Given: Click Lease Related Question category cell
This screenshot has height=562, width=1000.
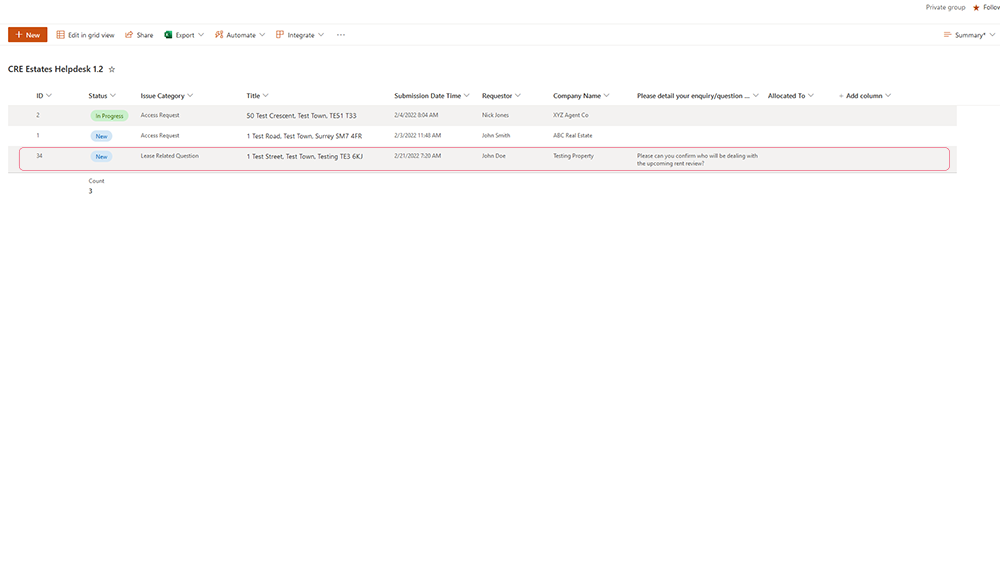Looking at the screenshot, I should click(170, 156).
